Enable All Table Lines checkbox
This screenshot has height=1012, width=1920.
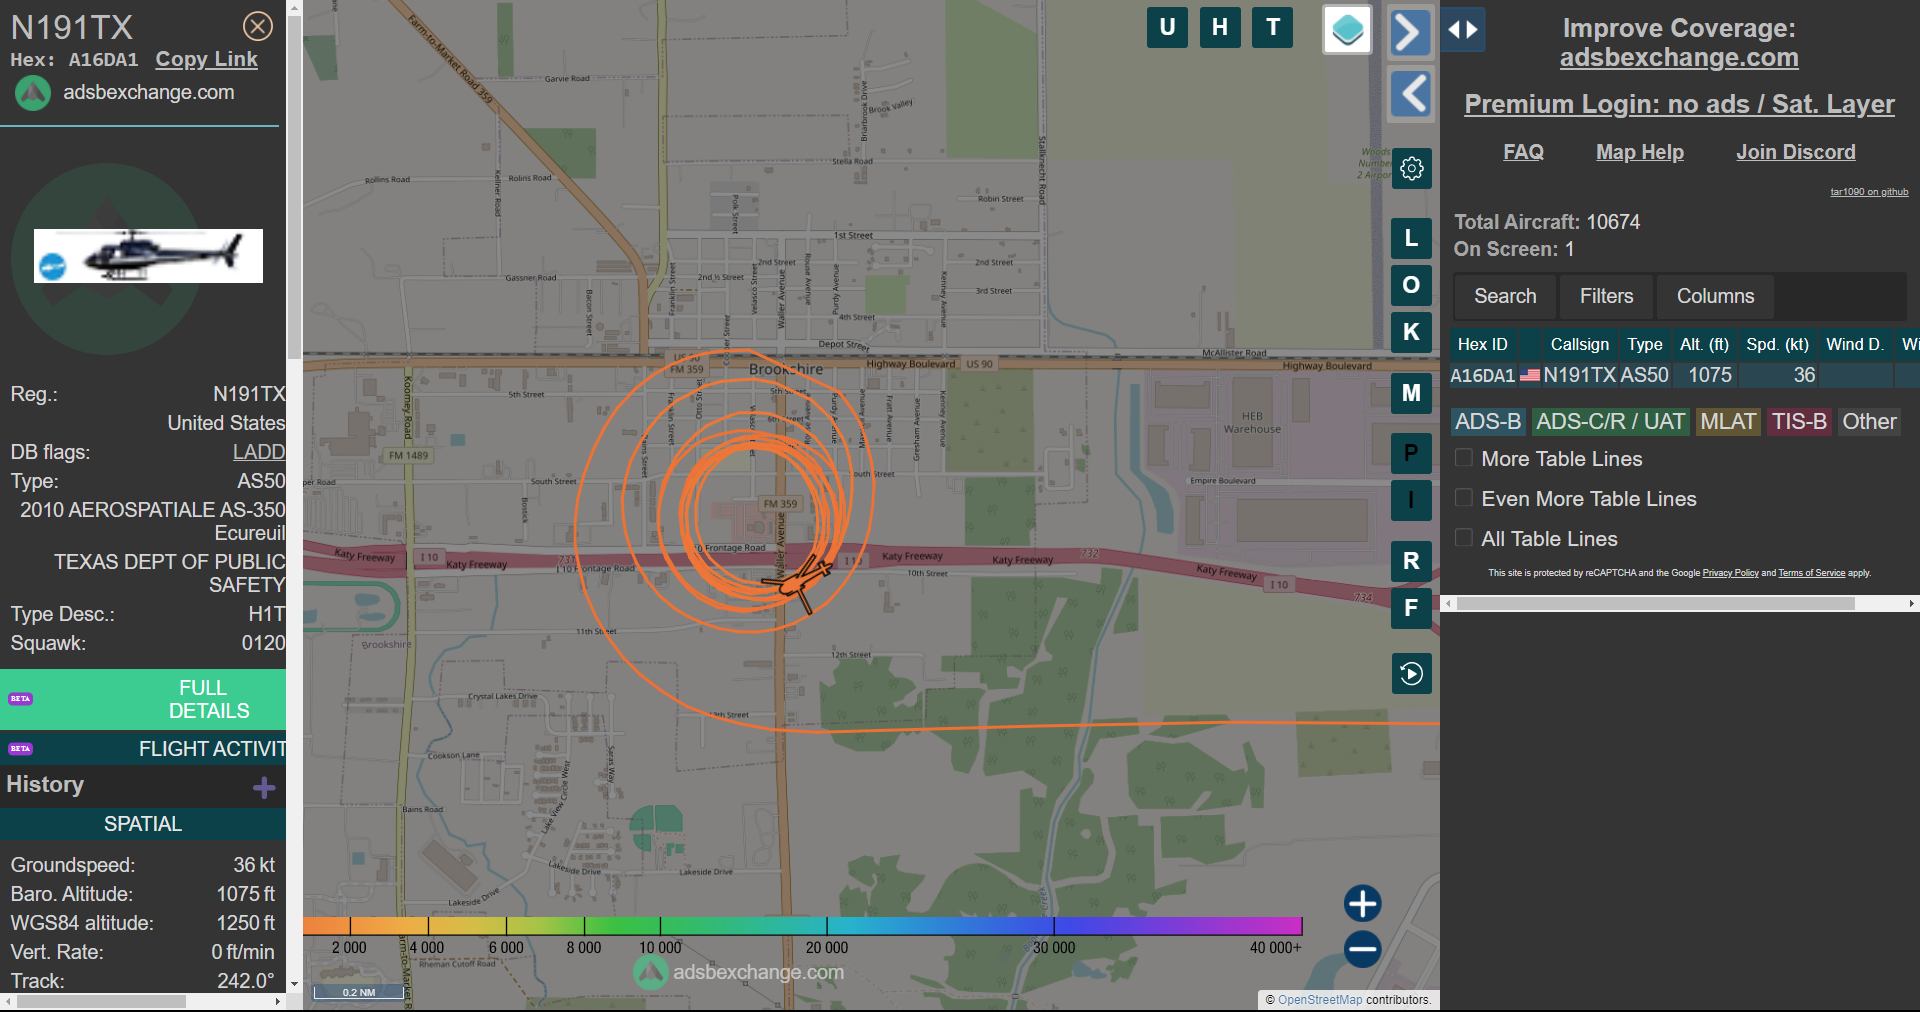coord(1463,538)
